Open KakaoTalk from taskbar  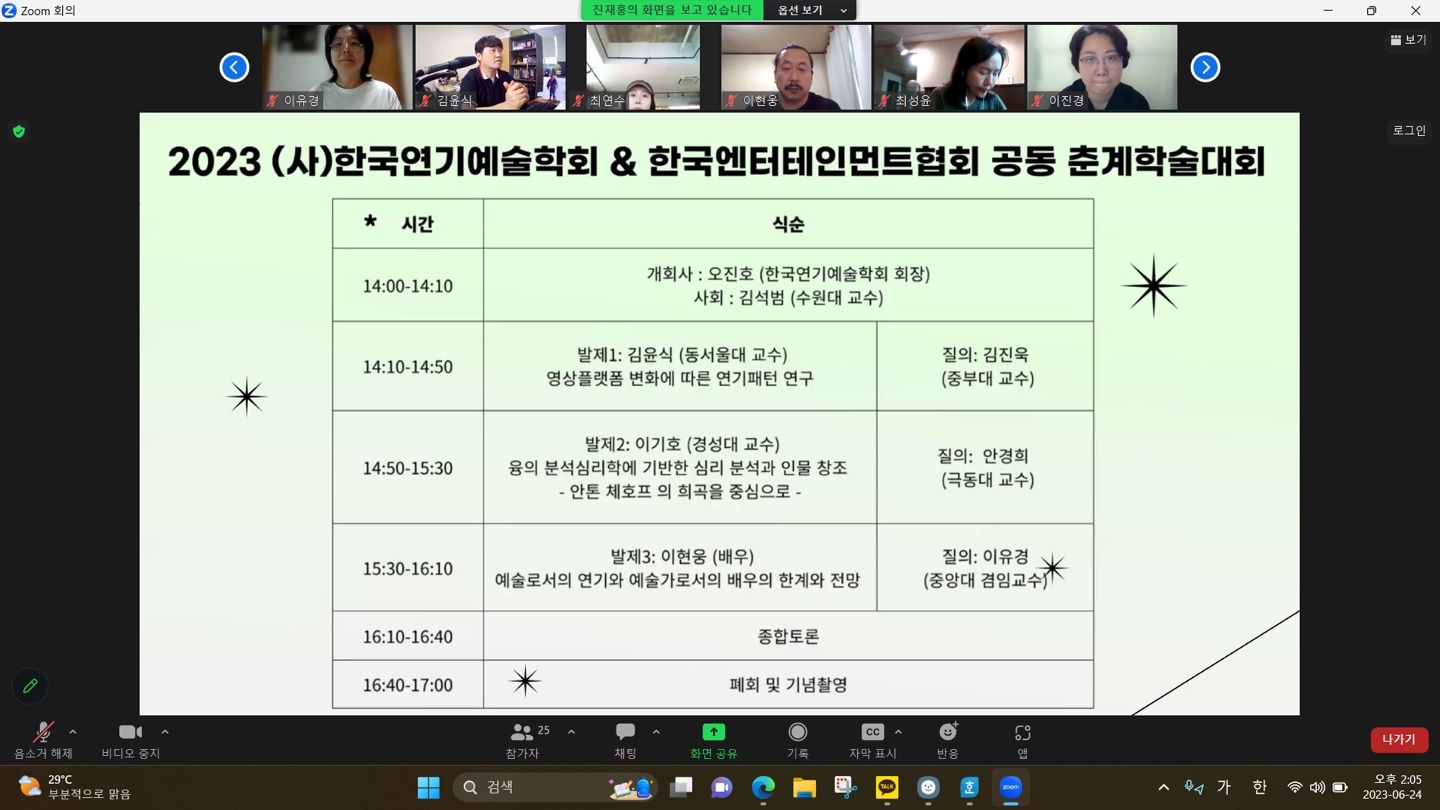point(887,788)
